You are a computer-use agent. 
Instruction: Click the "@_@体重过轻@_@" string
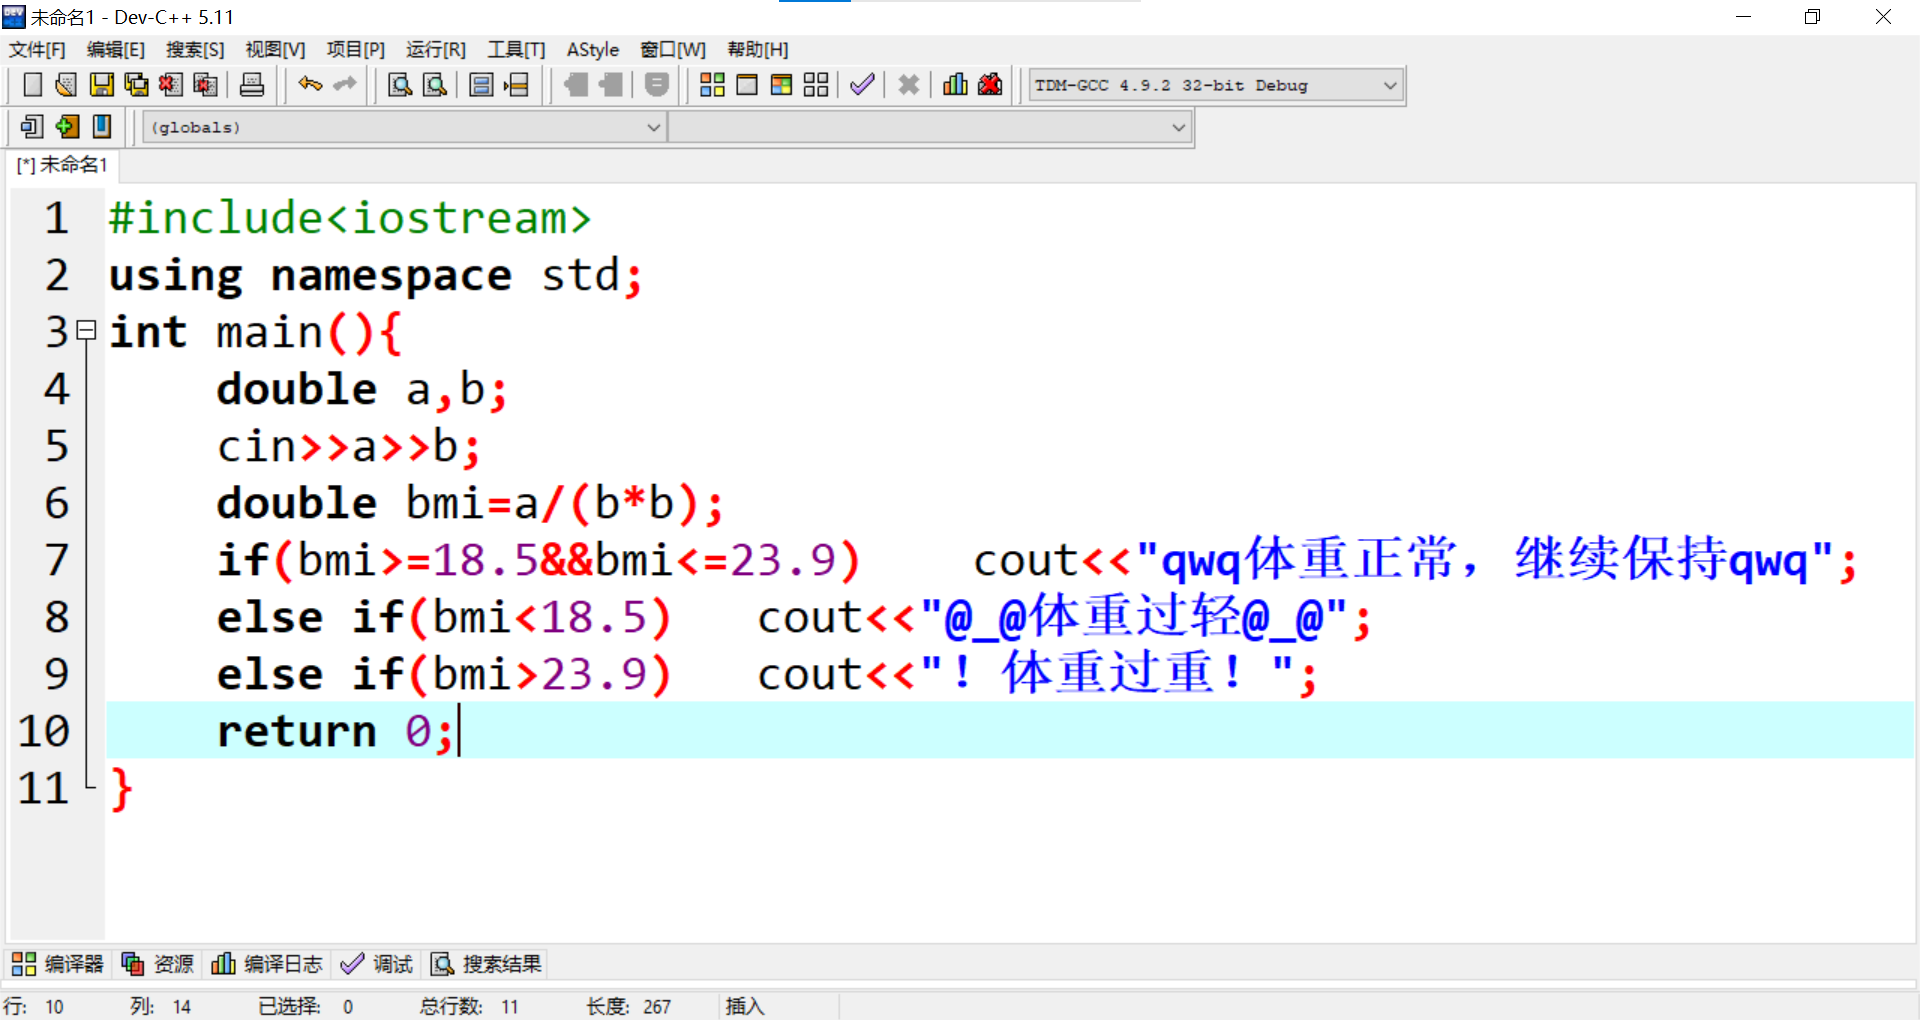[x=1134, y=617]
